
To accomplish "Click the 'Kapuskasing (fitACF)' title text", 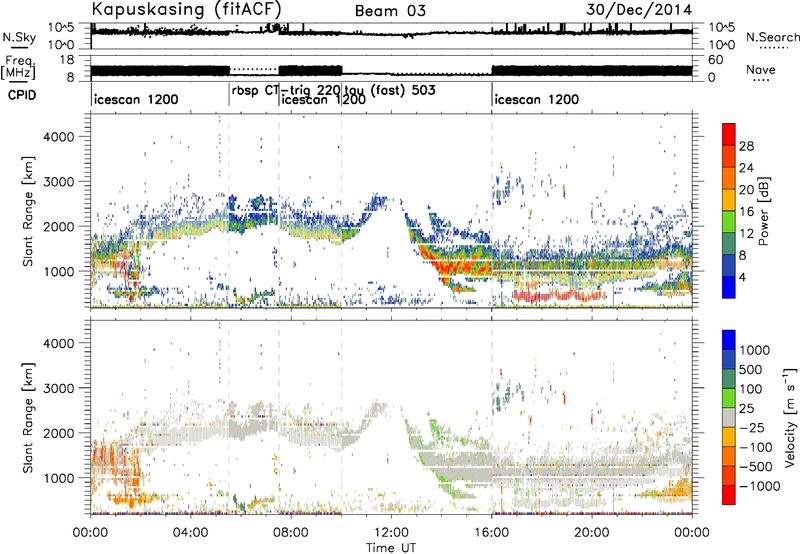I will (186, 10).
